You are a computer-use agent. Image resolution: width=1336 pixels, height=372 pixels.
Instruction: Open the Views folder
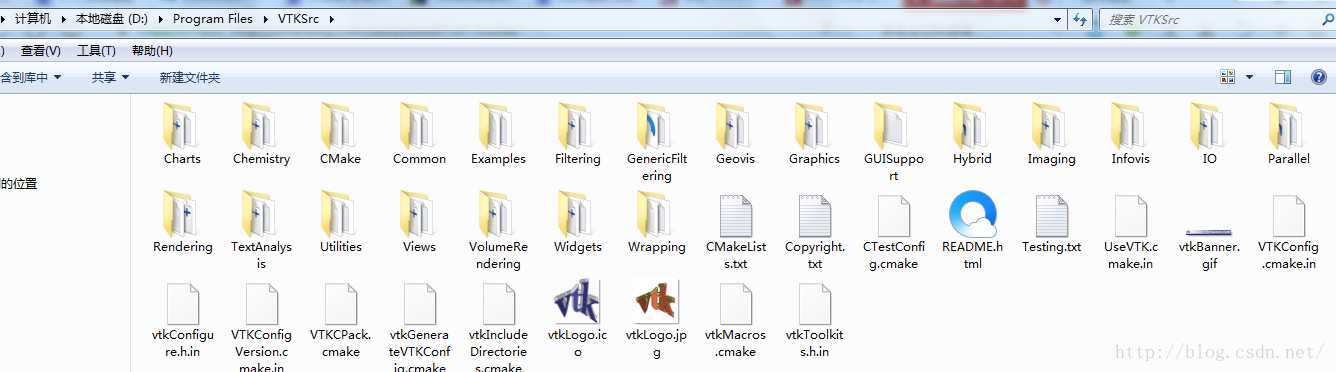click(x=419, y=222)
